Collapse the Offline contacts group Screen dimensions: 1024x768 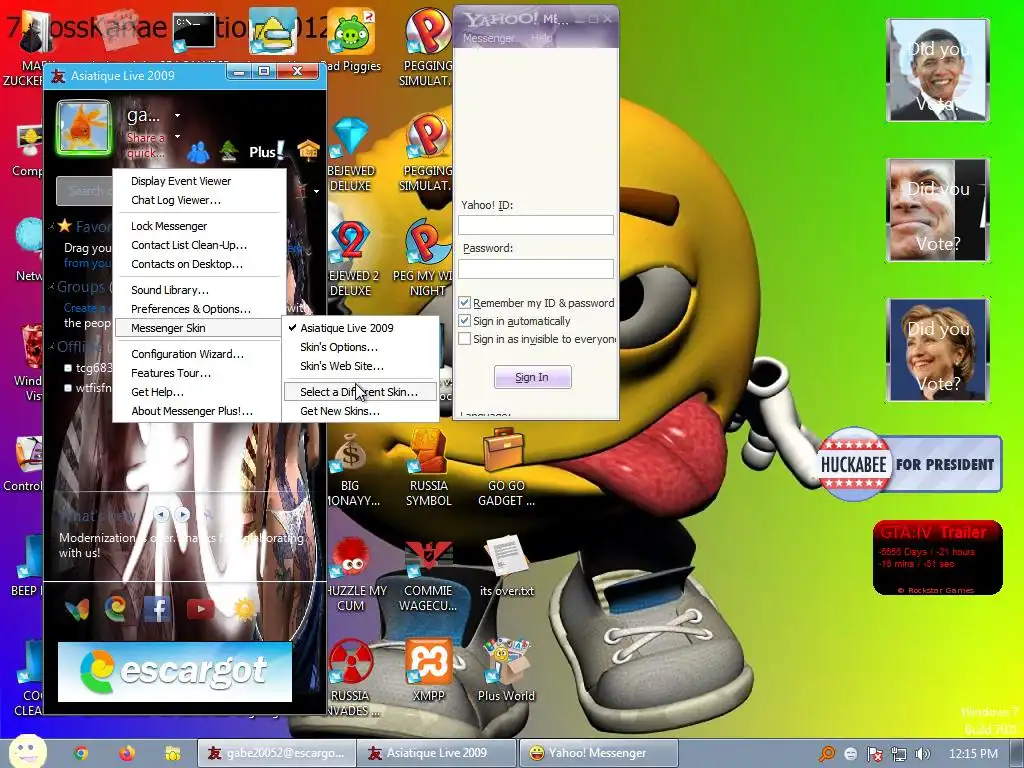pyautogui.click(x=51, y=346)
